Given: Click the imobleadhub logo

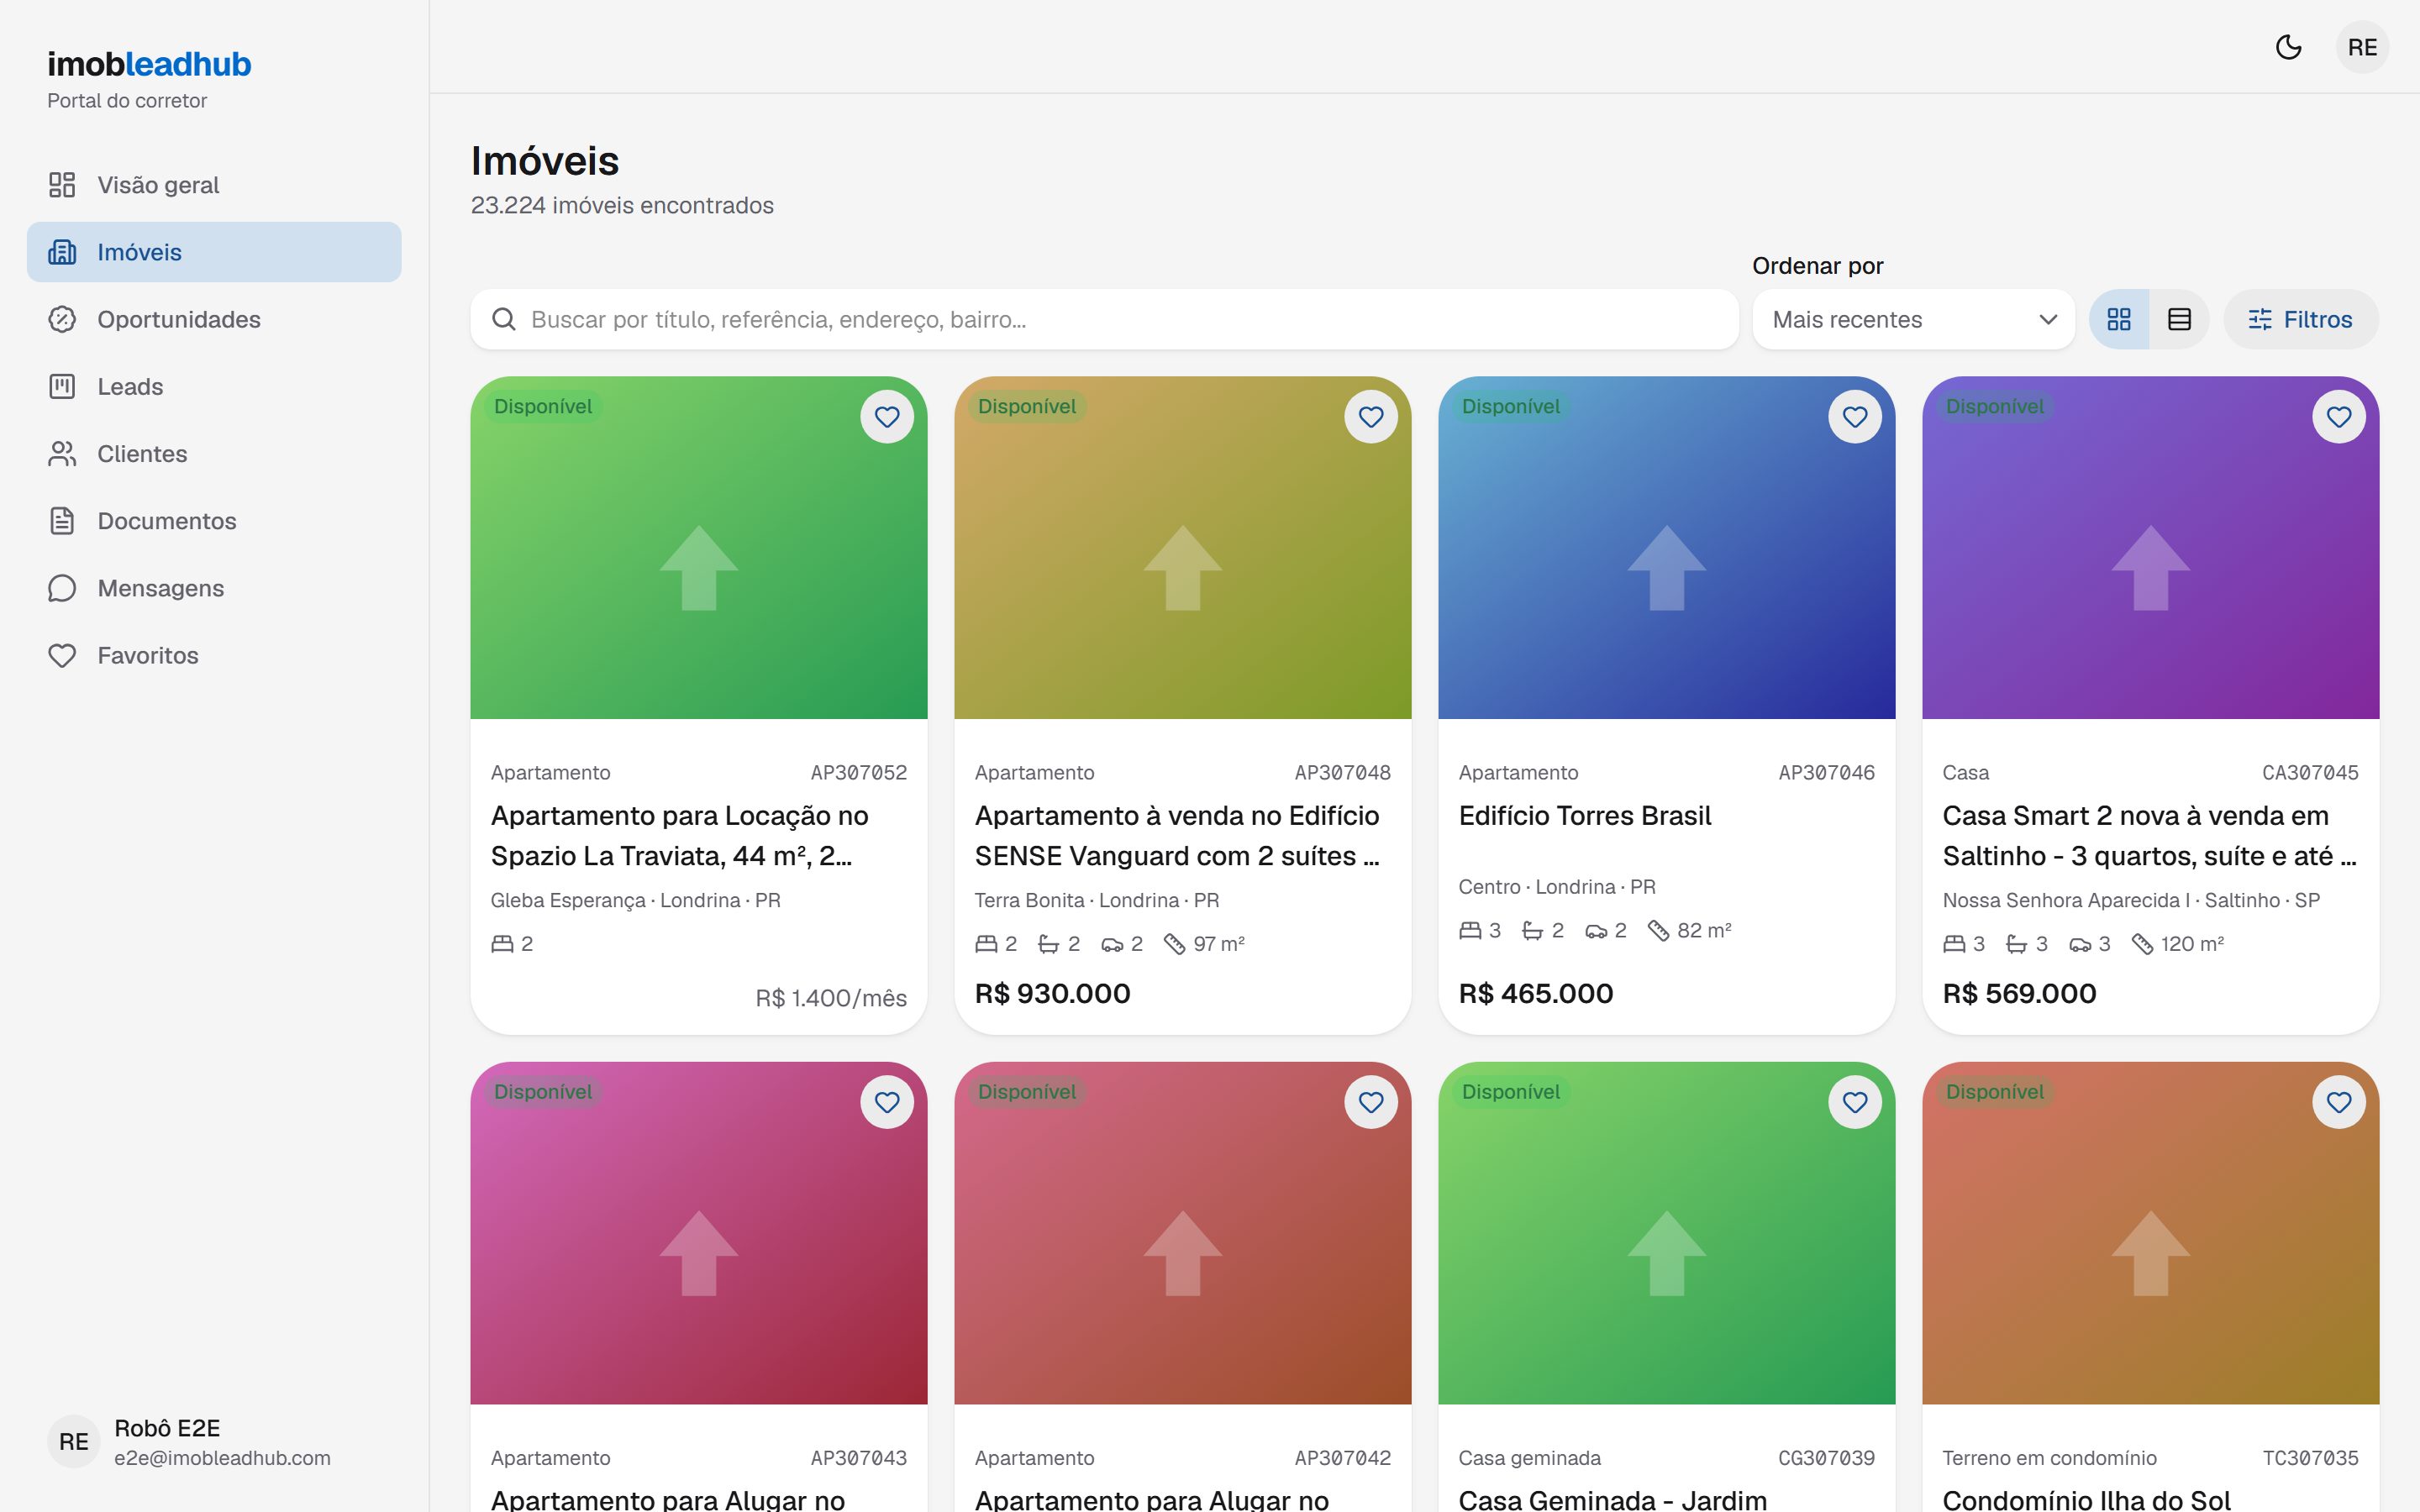Looking at the screenshot, I should tap(149, 64).
